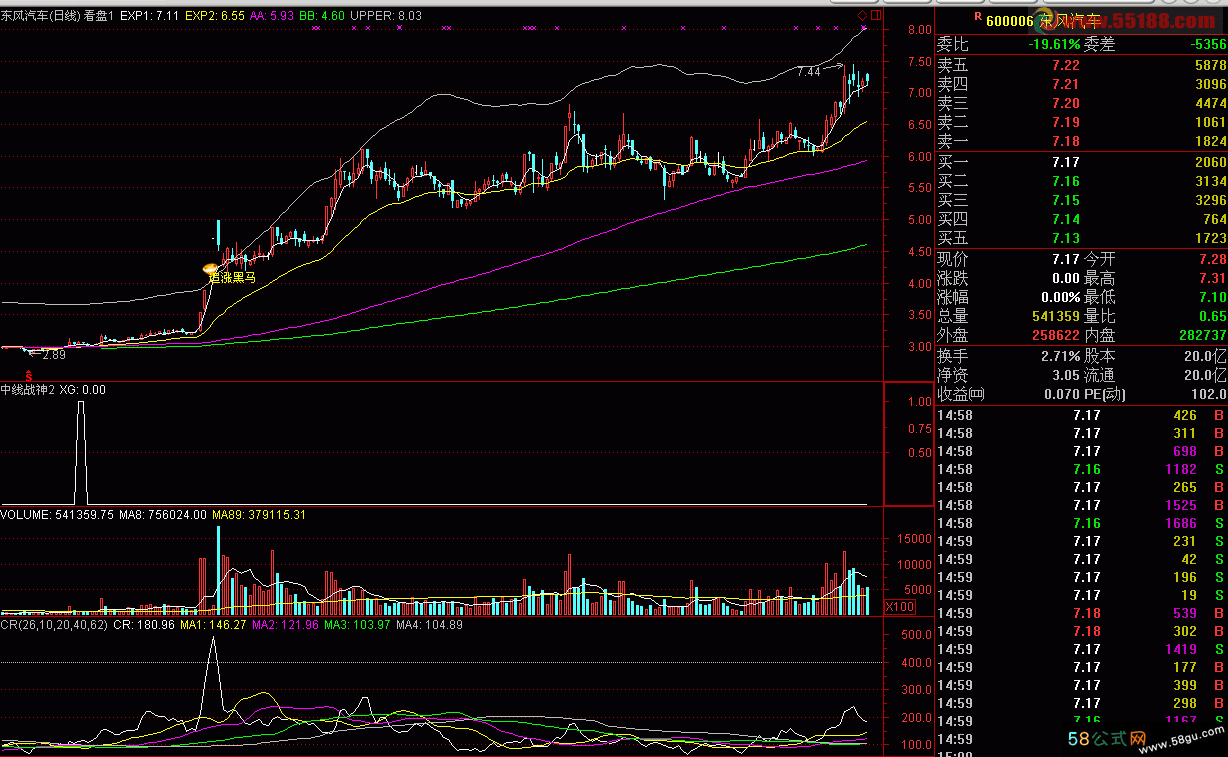1228x757 pixels.
Task: Click the 委差 value -5356
Action: [1208, 44]
